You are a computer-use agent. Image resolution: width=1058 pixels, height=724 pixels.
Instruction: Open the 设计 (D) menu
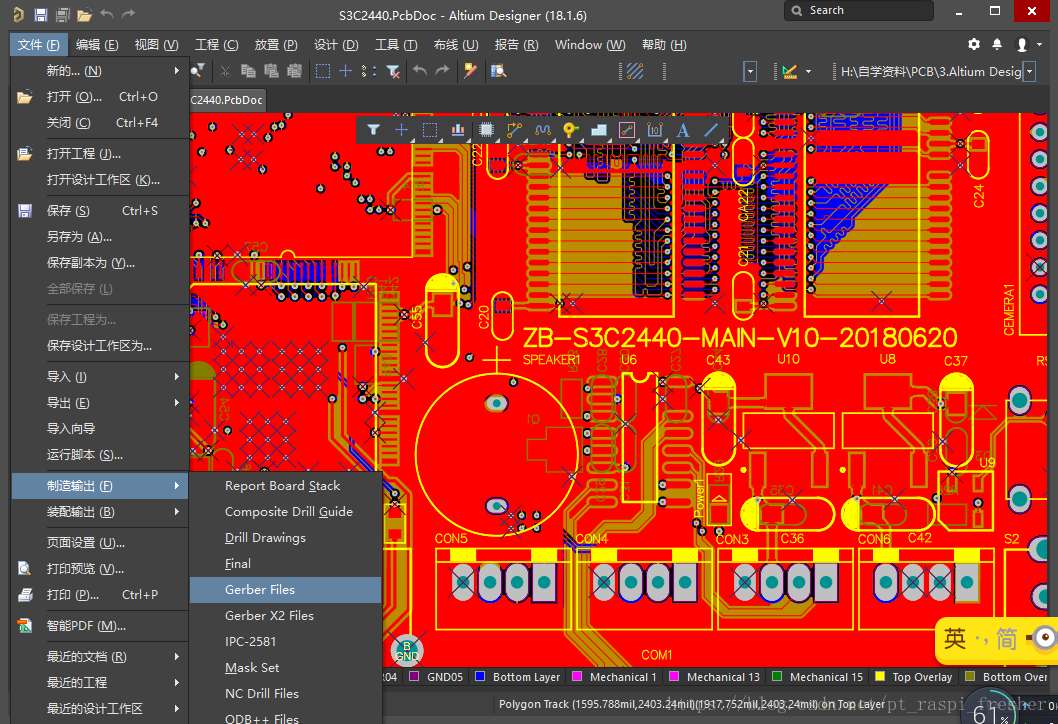pos(336,45)
